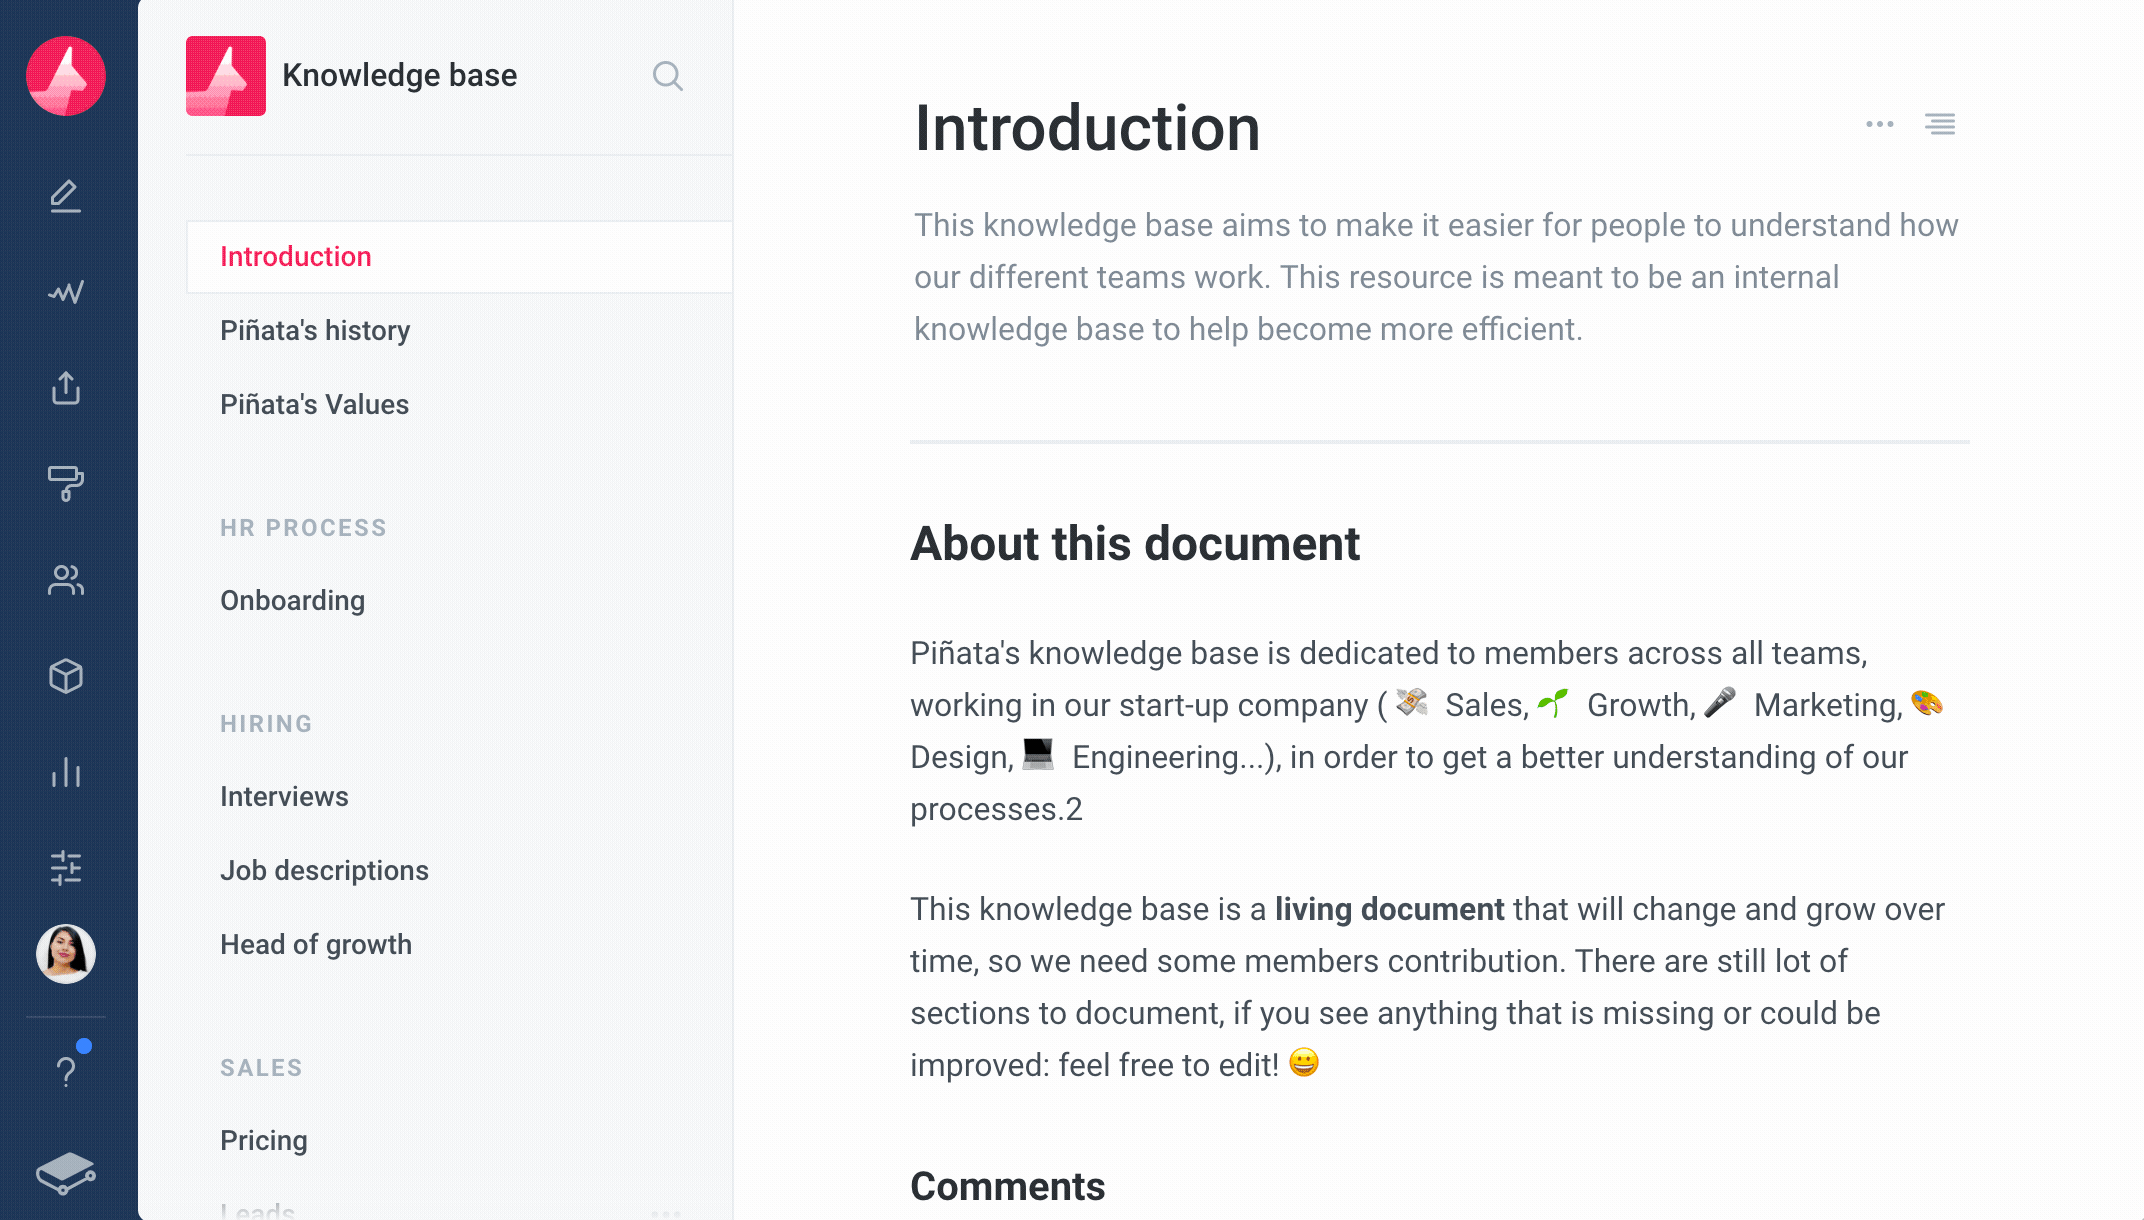Toggle visibility of HR PROCESS section
The width and height of the screenshot is (2144, 1220).
coord(302,527)
